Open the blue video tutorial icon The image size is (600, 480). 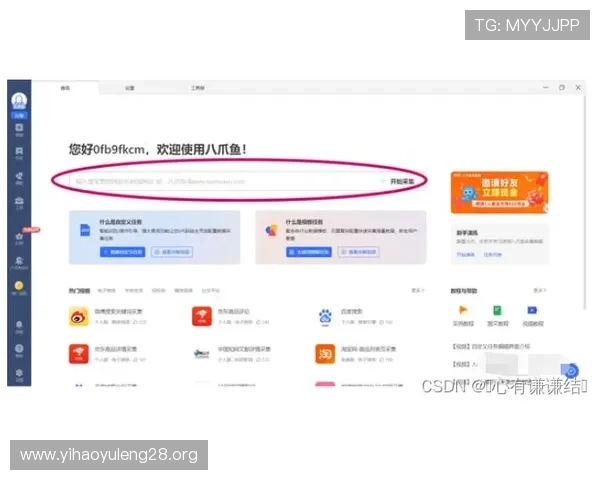click(532, 310)
